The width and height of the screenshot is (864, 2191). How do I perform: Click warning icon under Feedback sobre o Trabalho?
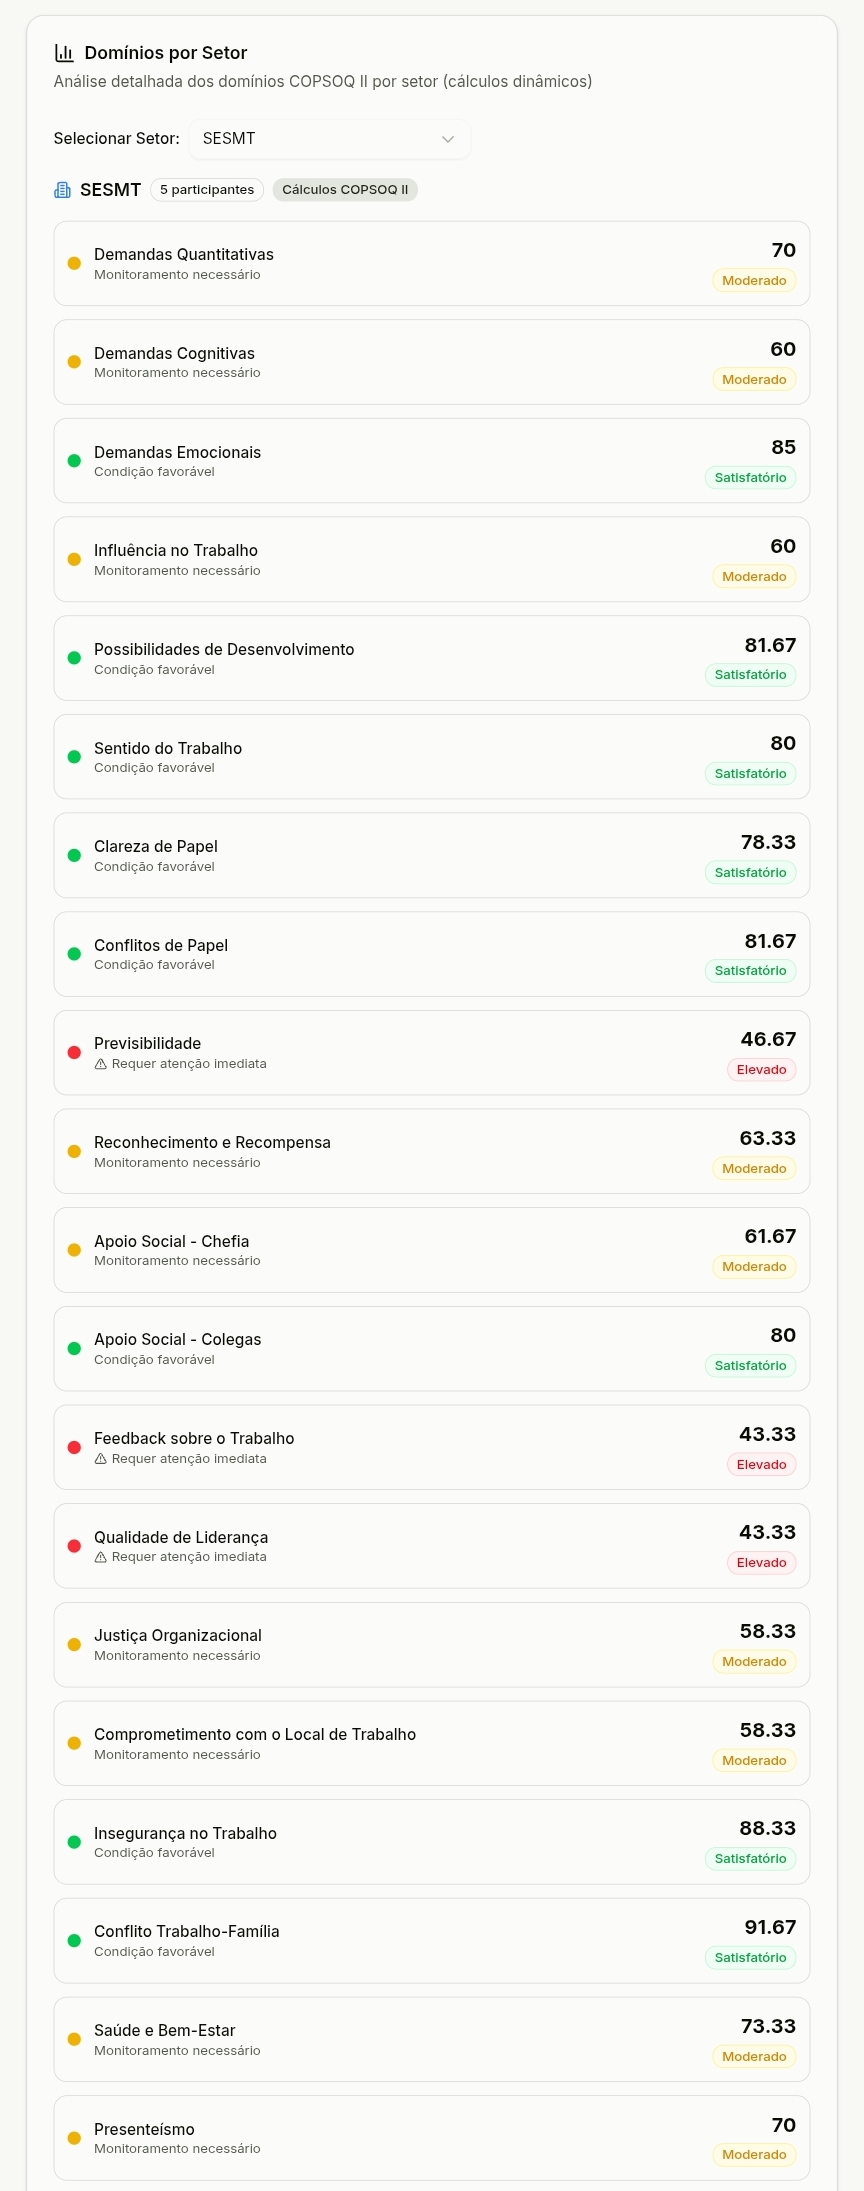(100, 1459)
